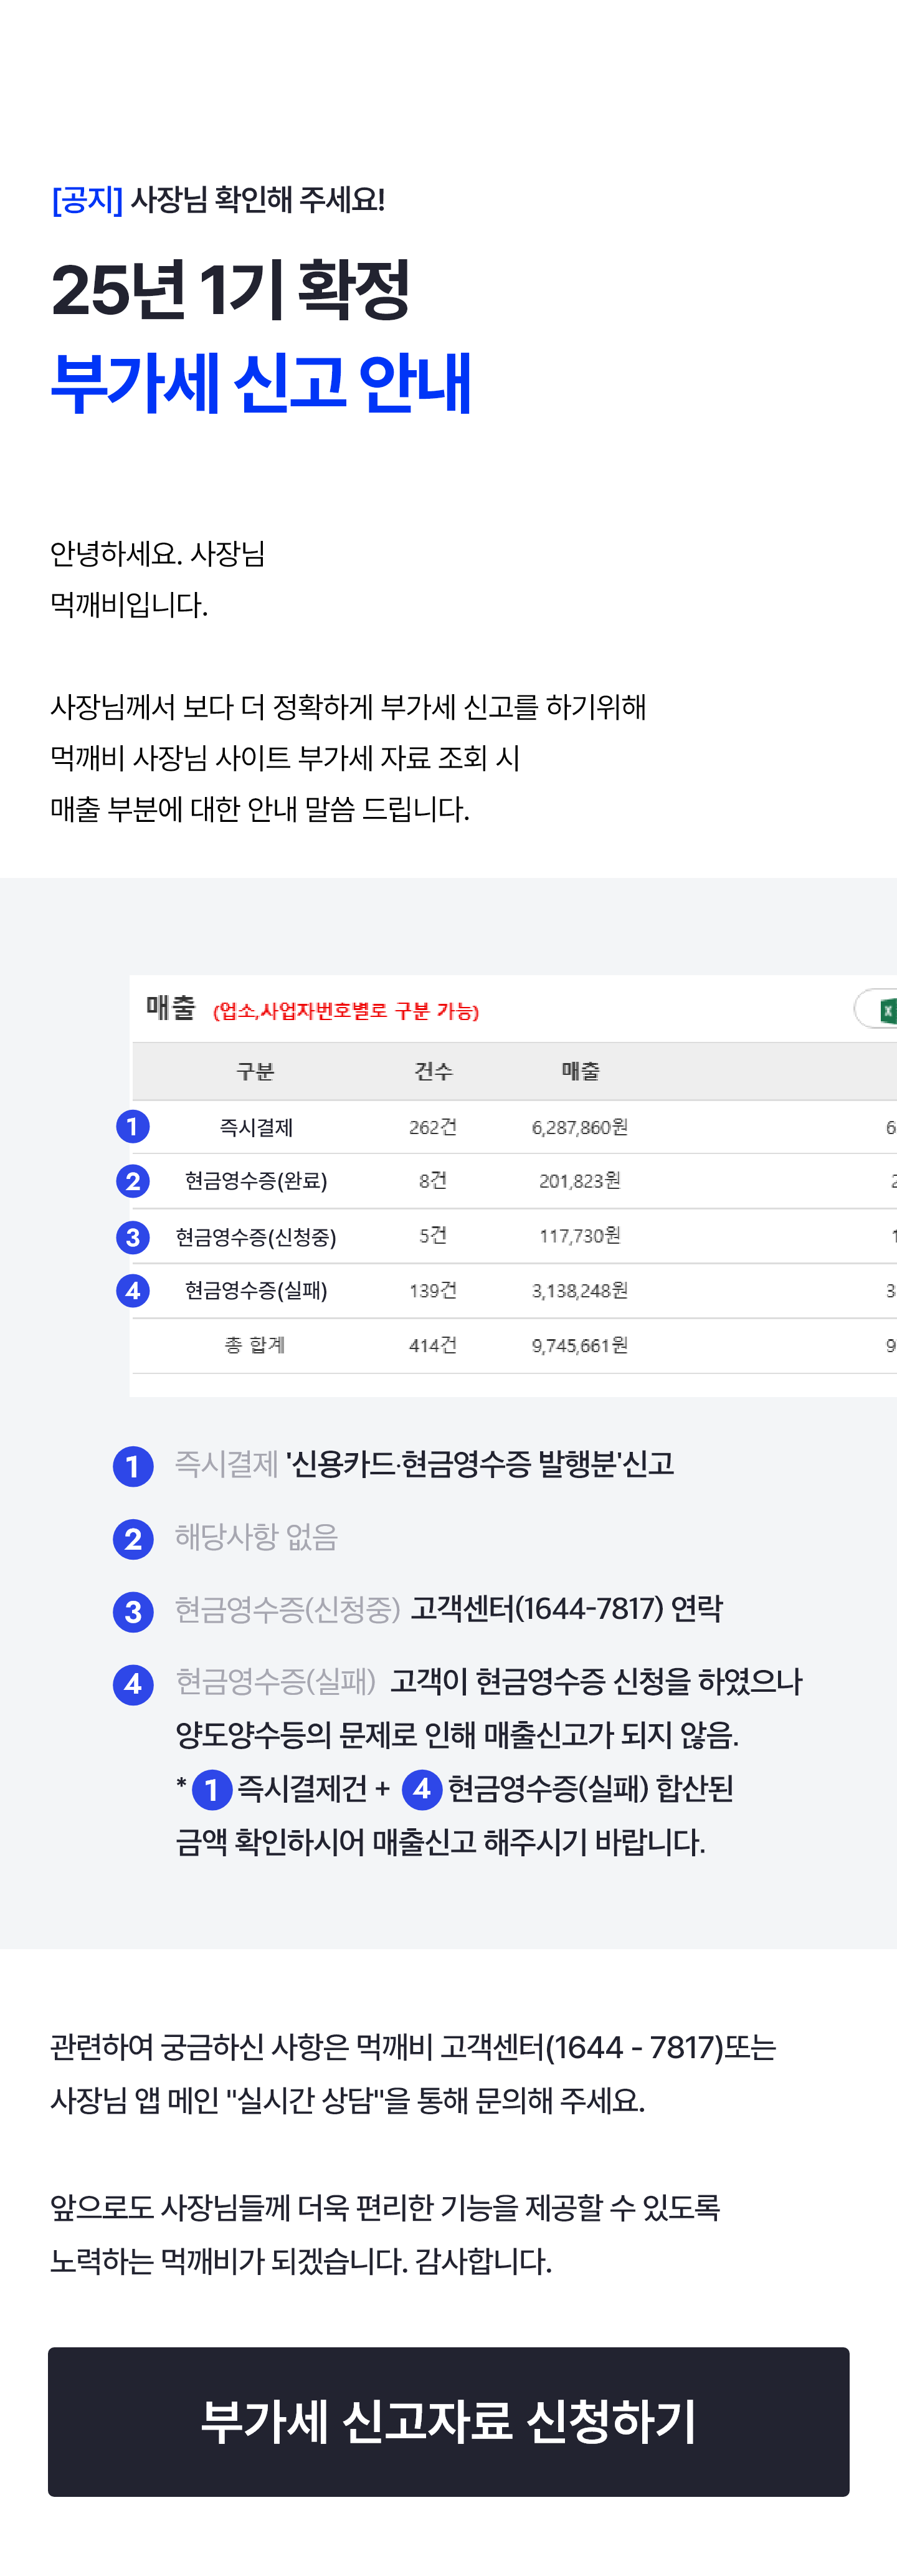This screenshot has width=897, height=2576.
Task: Click the line 양도양수등의 문제로 인해 매출신고가 되지 않음.
Action: (457, 1735)
